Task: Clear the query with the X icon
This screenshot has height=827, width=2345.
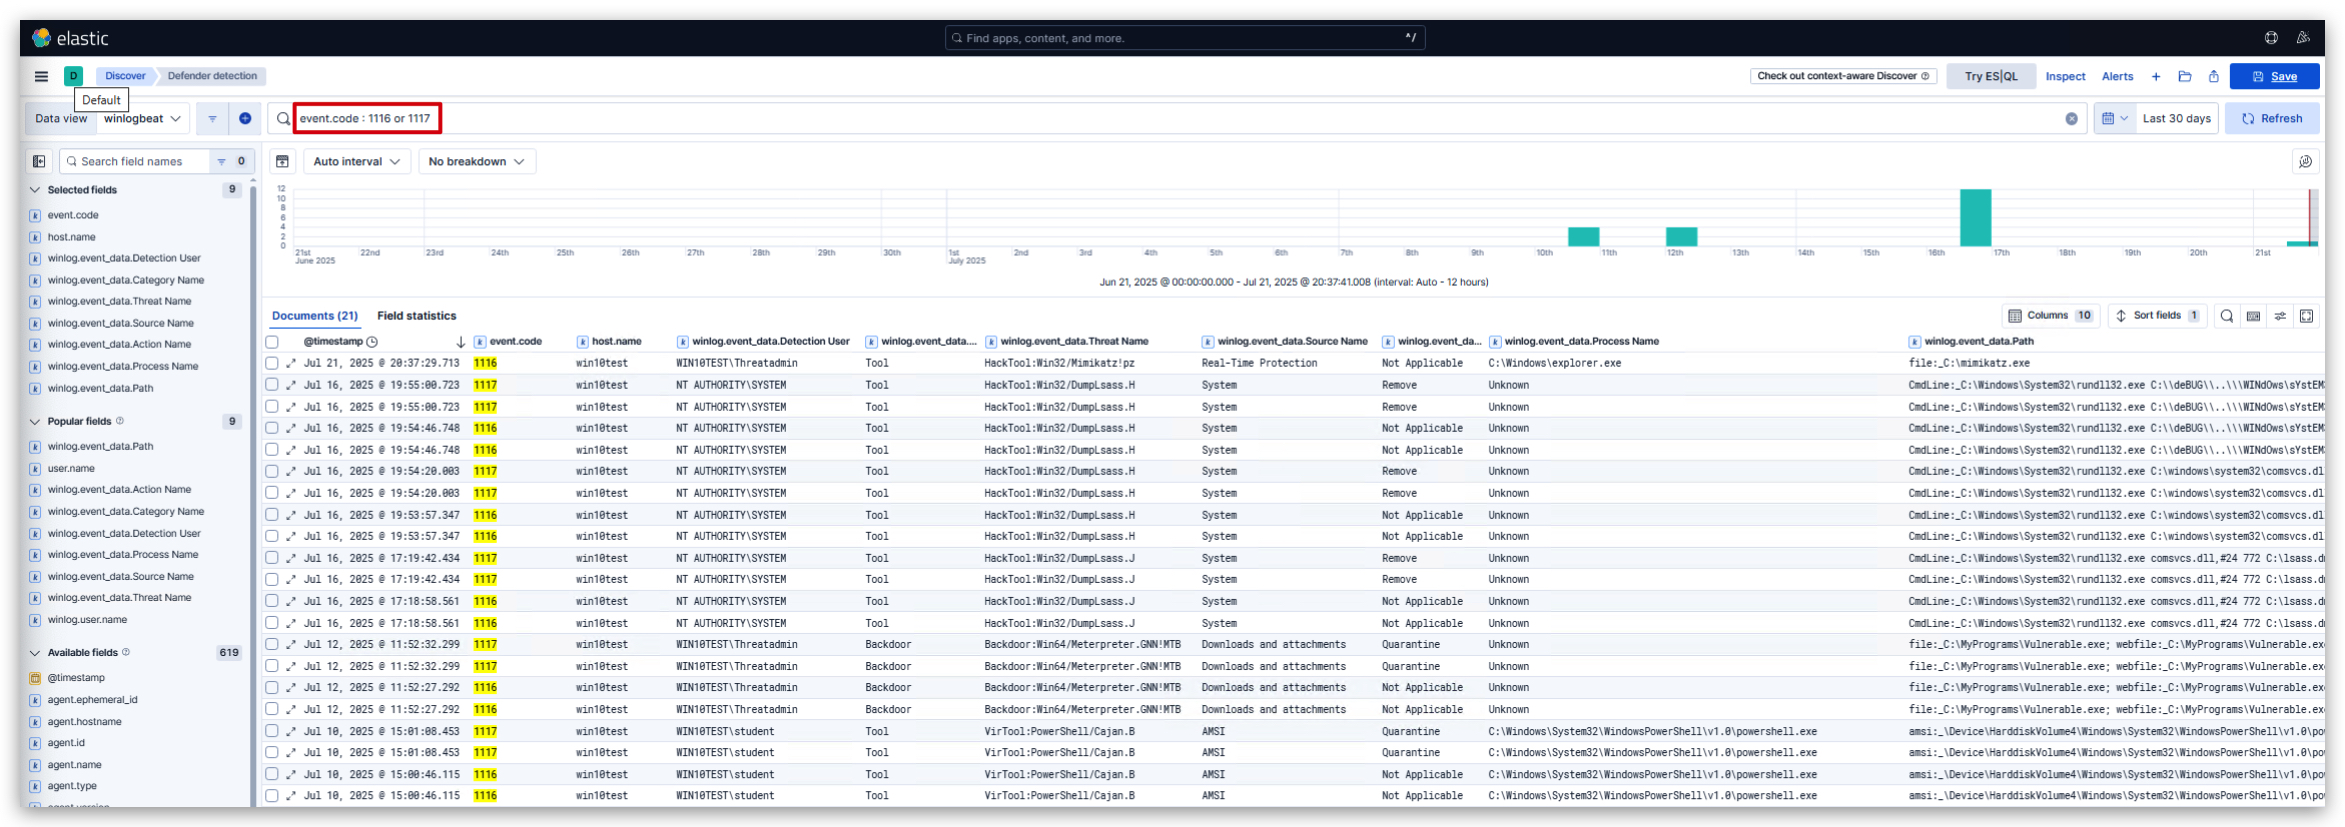Action: [2072, 118]
